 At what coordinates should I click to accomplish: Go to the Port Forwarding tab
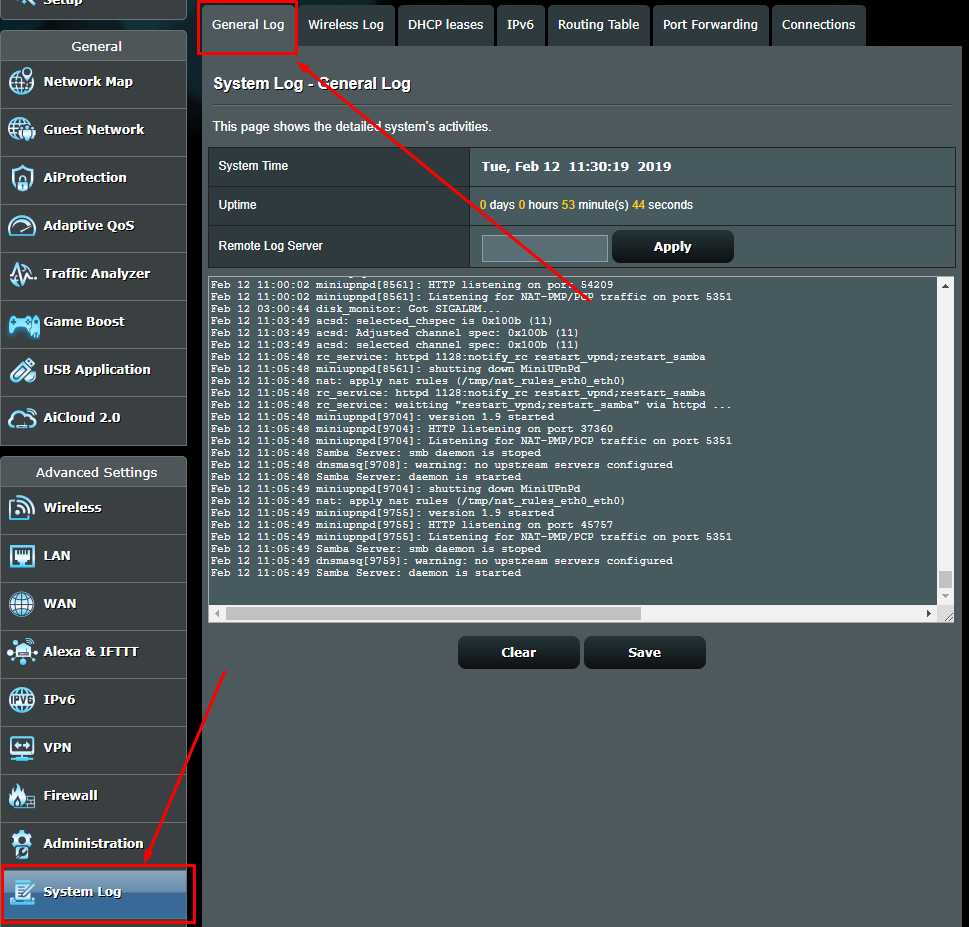click(x=710, y=25)
